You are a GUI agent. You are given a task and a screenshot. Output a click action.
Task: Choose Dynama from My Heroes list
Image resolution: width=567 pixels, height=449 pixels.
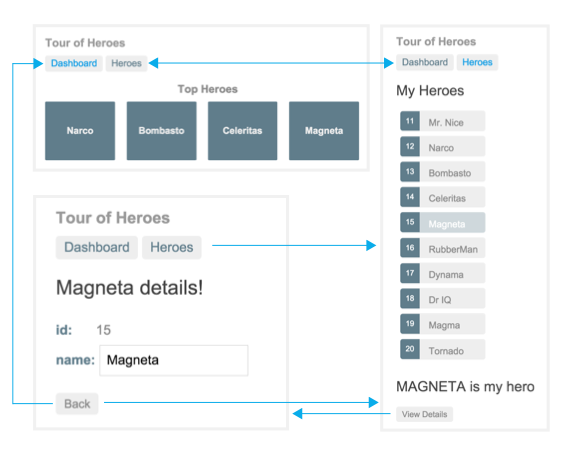(442, 273)
